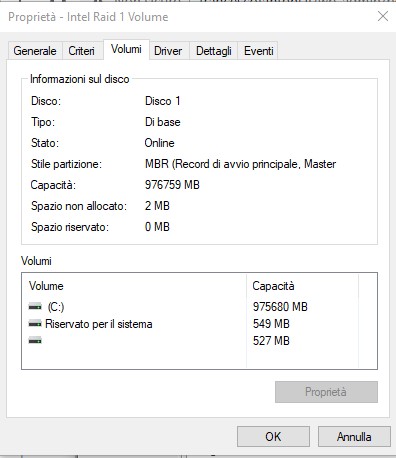Select the Riservato per il sistema drive icon

(x=35, y=324)
